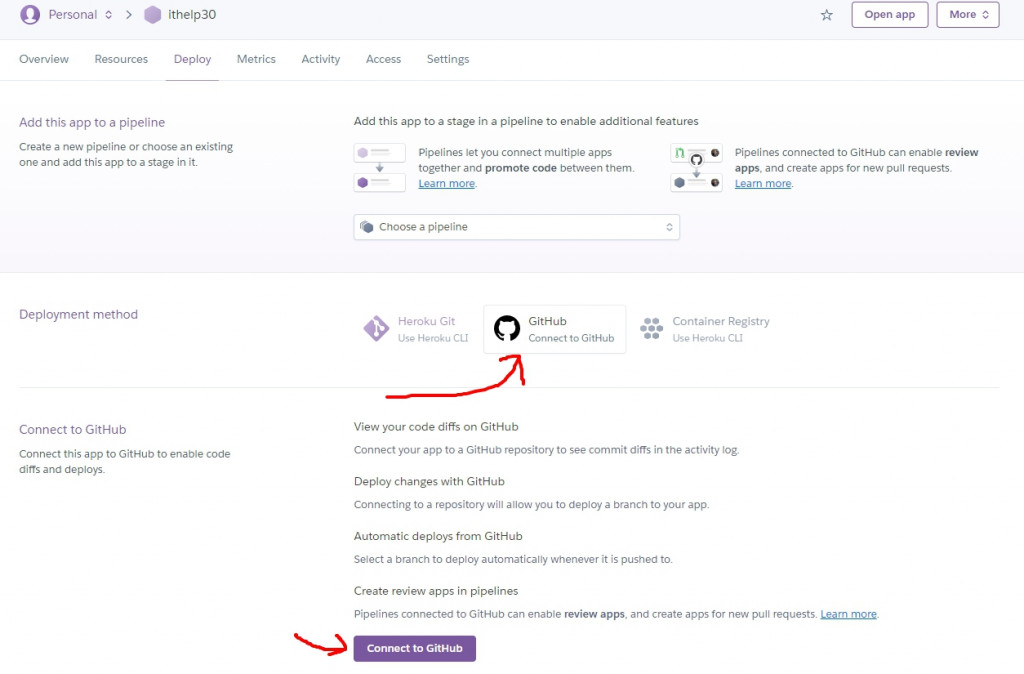Click the Personal account avatar icon
This screenshot has height=674, width=1024.
(30, 14)
